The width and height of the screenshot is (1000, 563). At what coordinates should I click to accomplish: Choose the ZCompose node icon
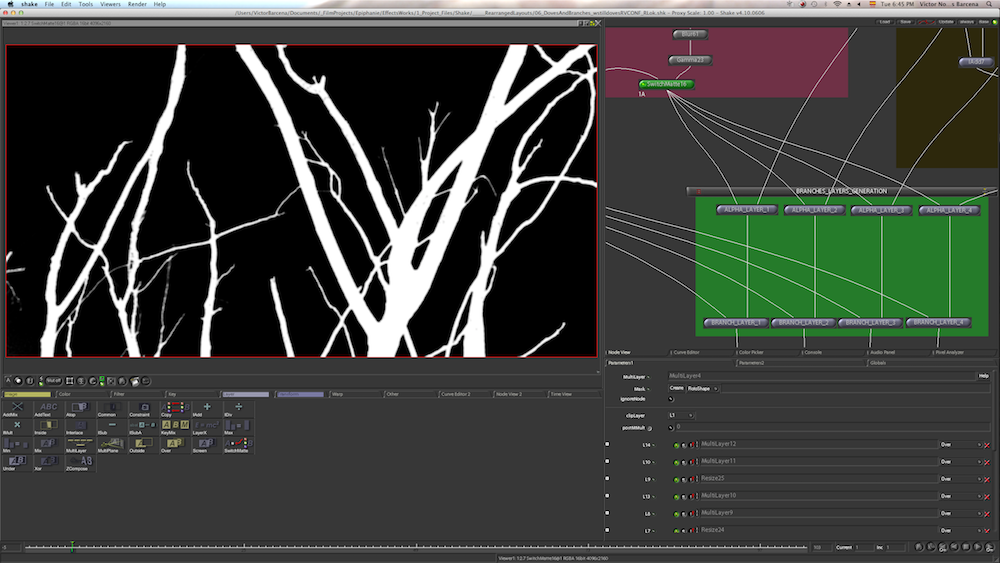point(79,459)
